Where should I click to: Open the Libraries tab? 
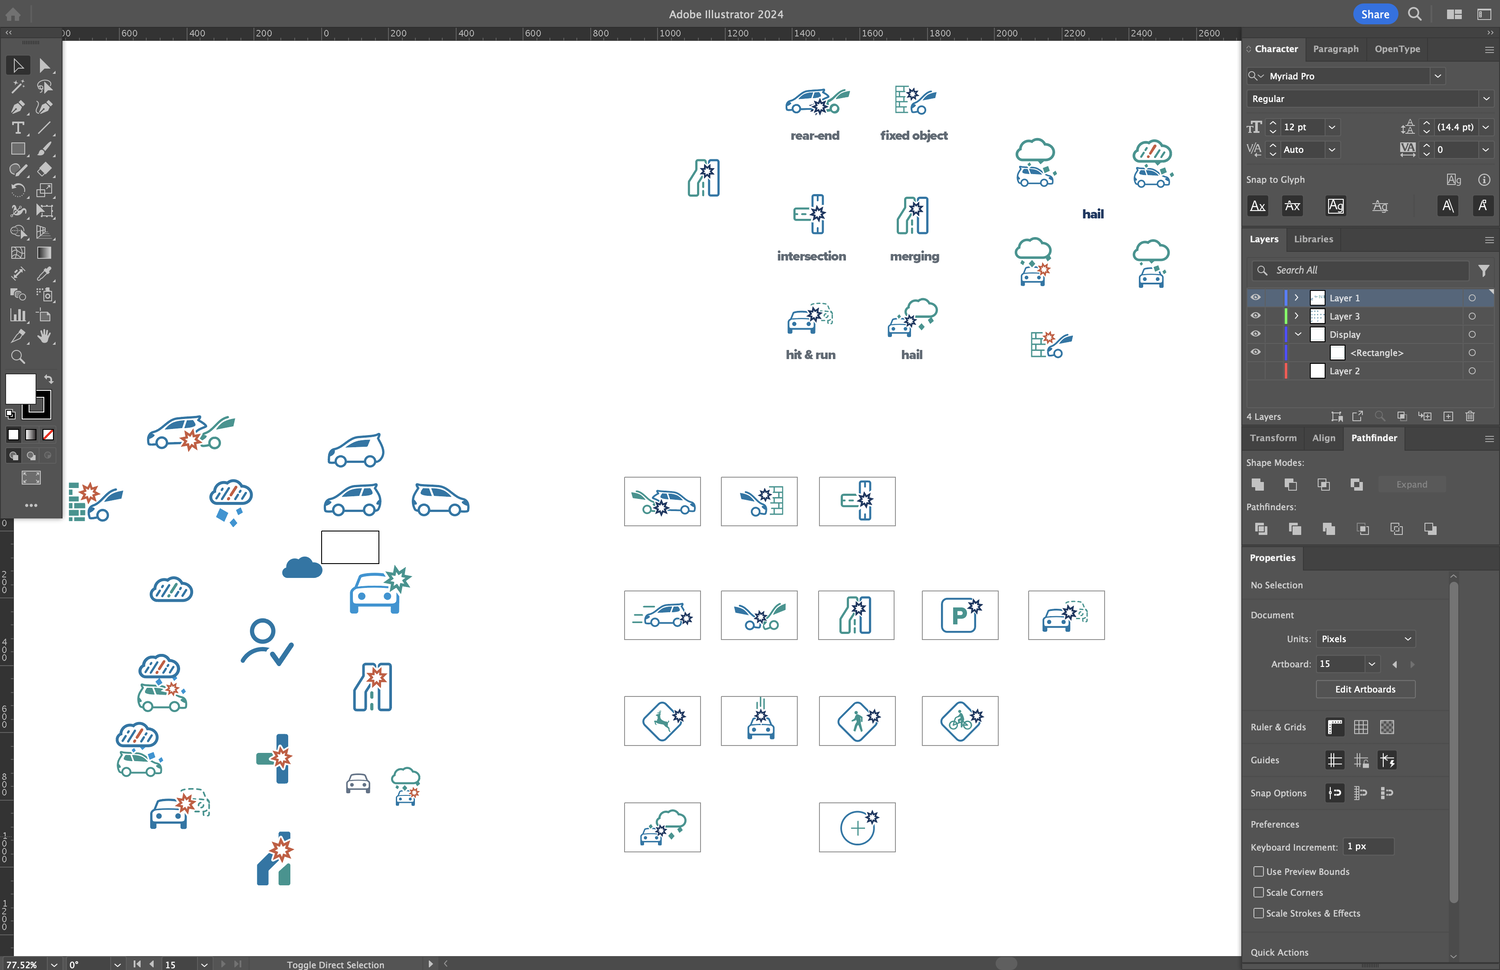click(x=1313, y=239)
